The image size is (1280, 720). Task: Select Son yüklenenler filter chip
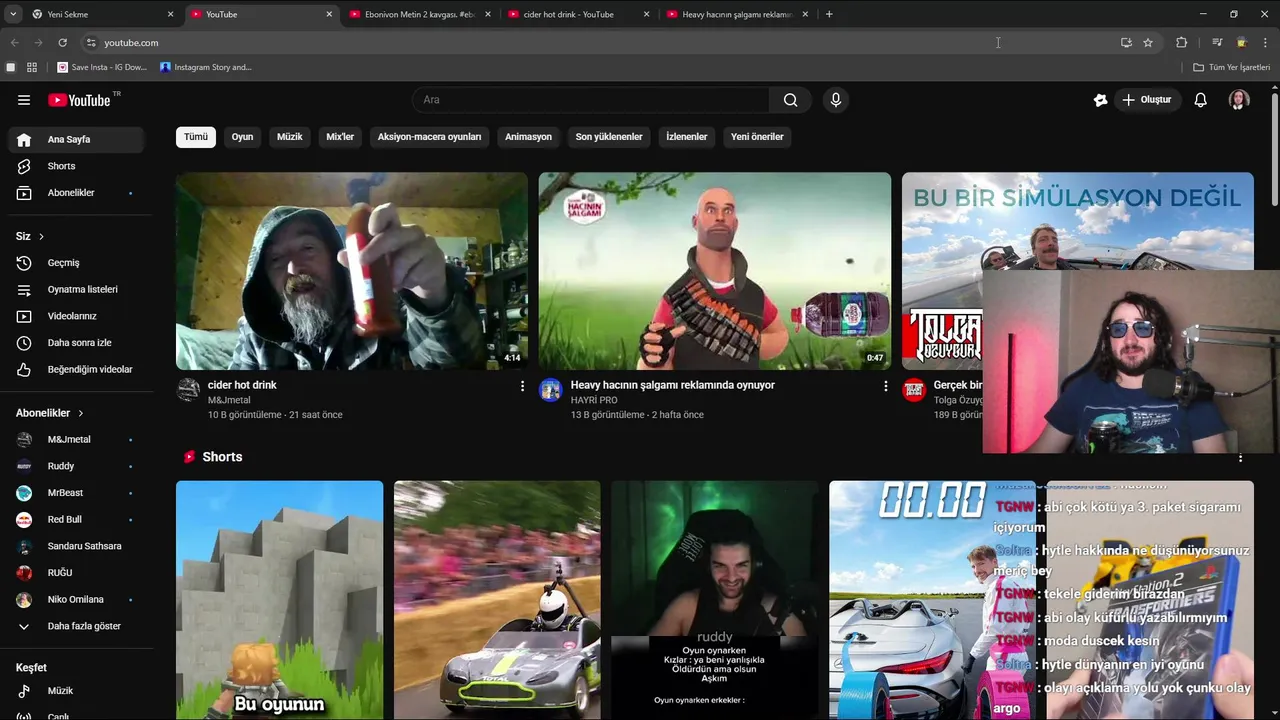[609, 137]
